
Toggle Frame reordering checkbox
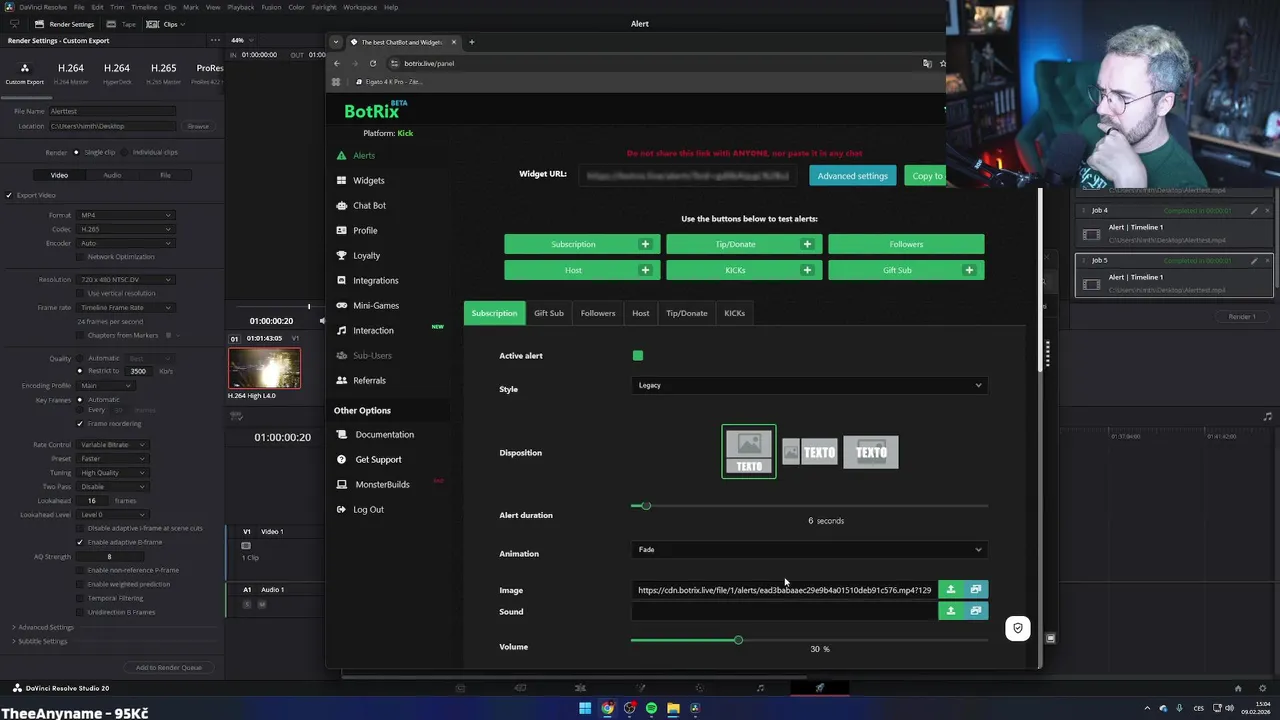[x=80, y=423]
